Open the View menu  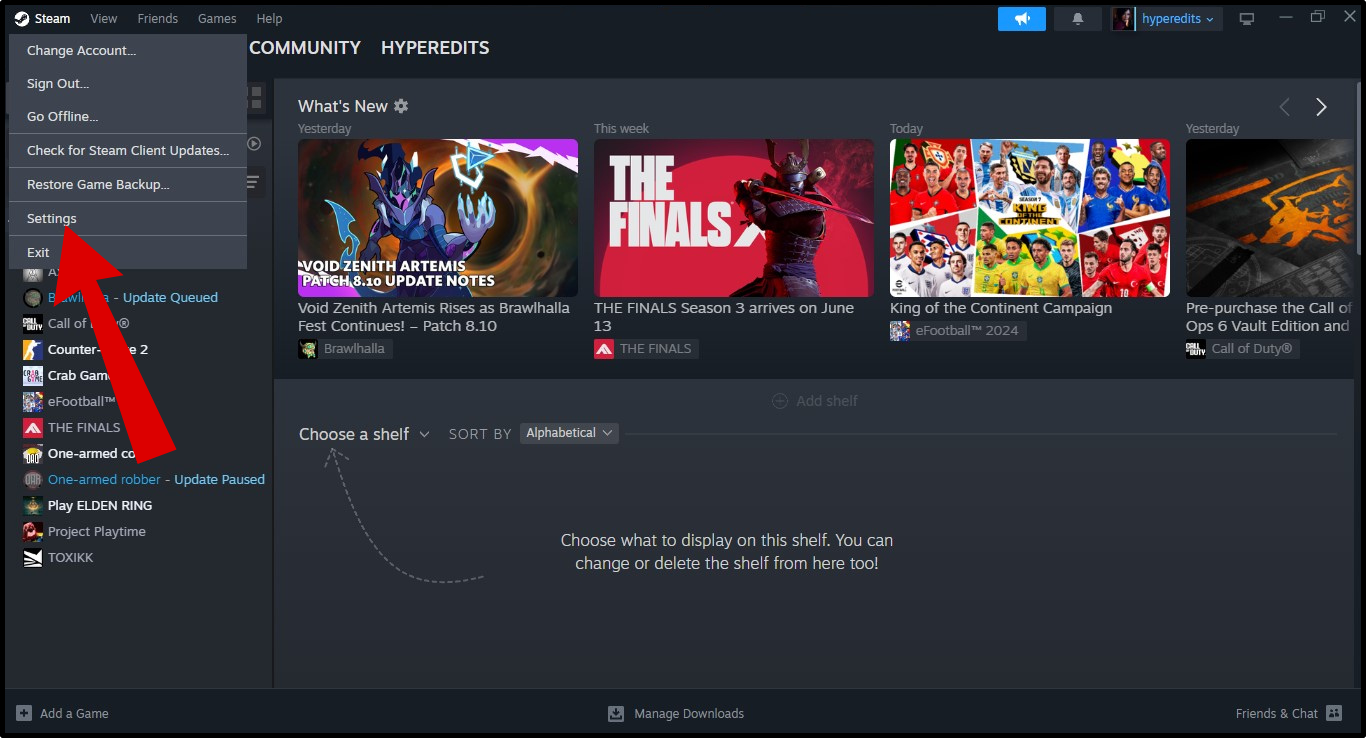point(104,19)
